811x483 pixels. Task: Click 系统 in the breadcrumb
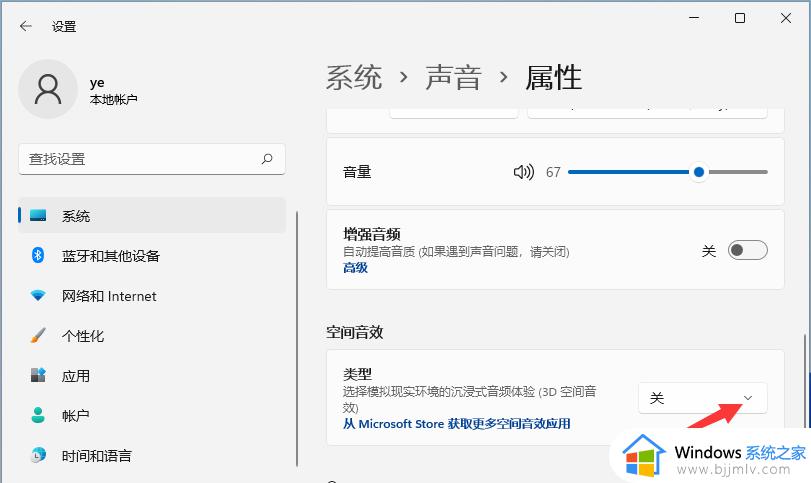pyautogui.click(x=354, y=78)
